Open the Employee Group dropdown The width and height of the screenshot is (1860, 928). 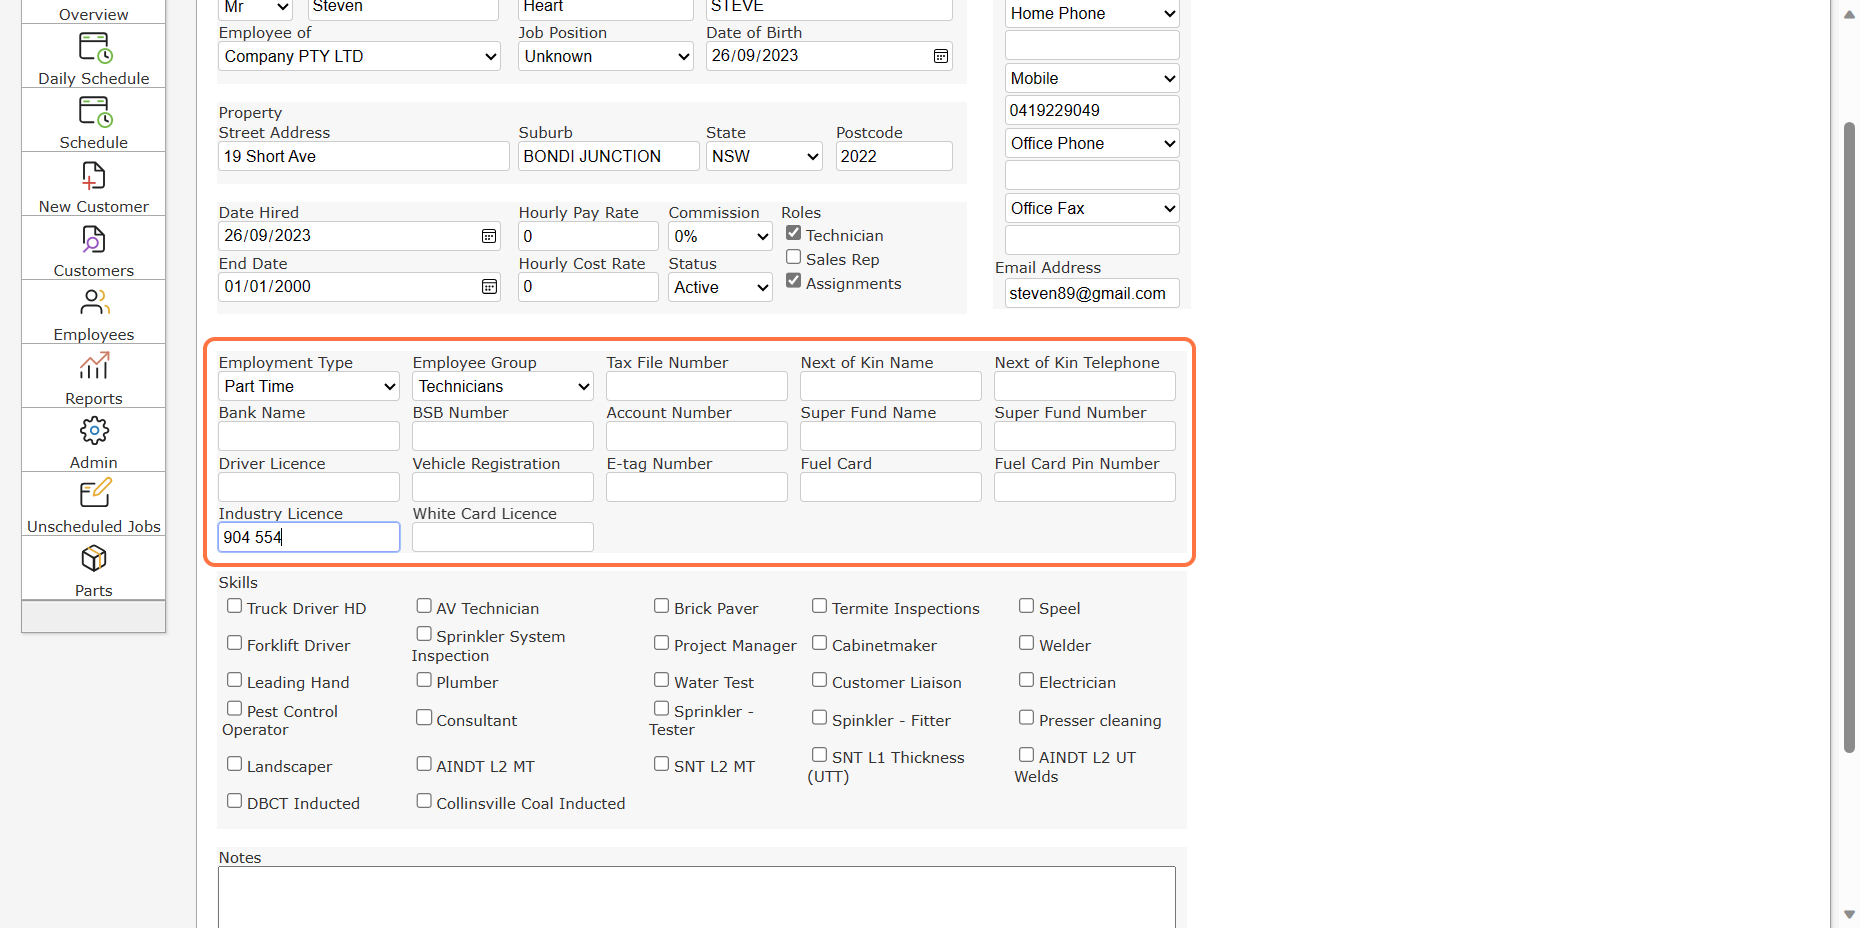[502, 386]
